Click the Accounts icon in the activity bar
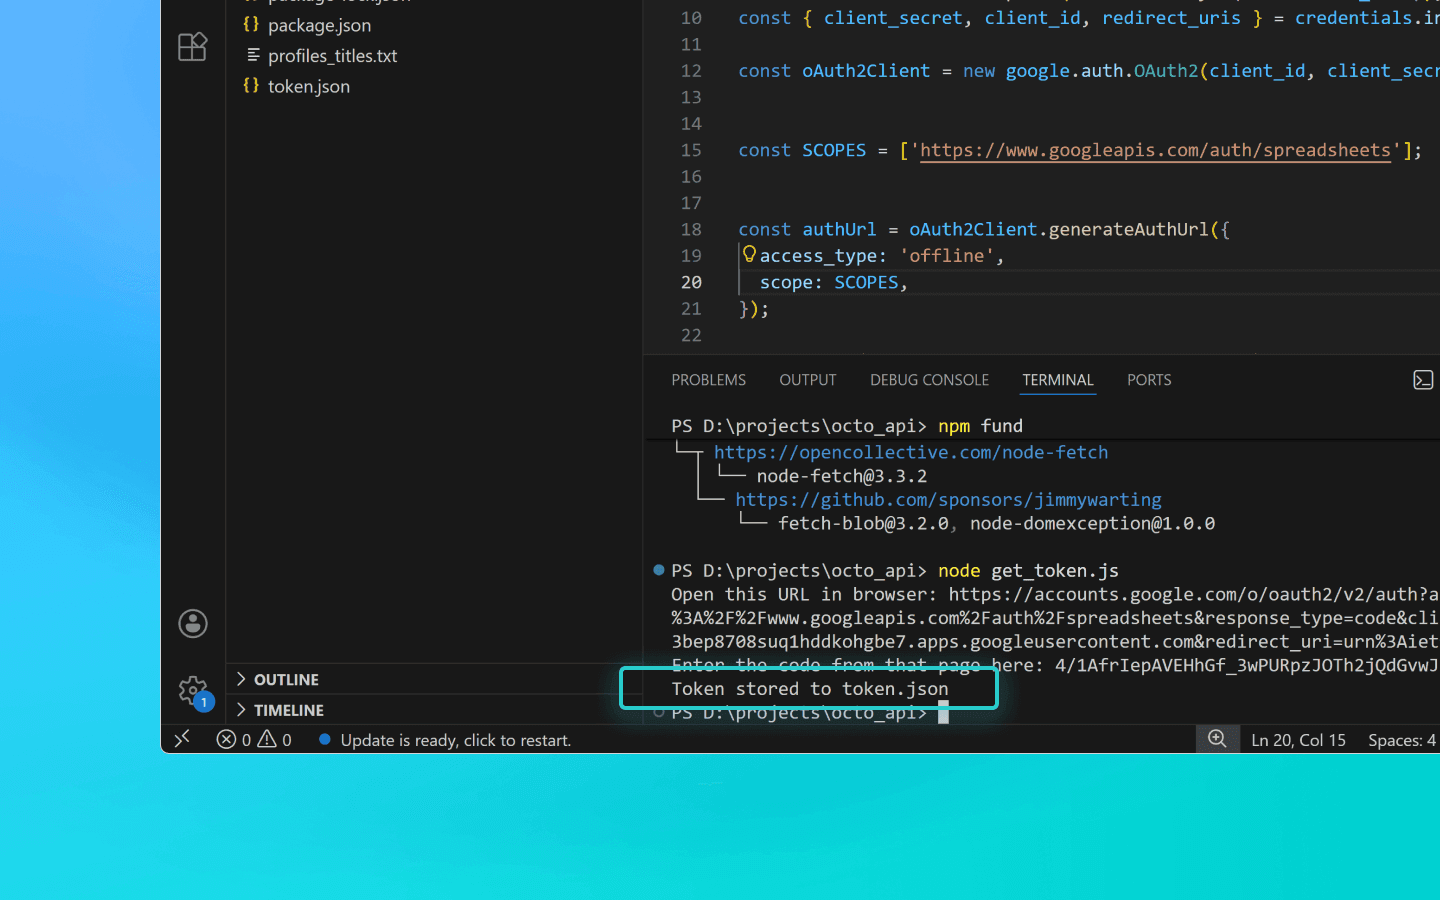 point(192,623)
